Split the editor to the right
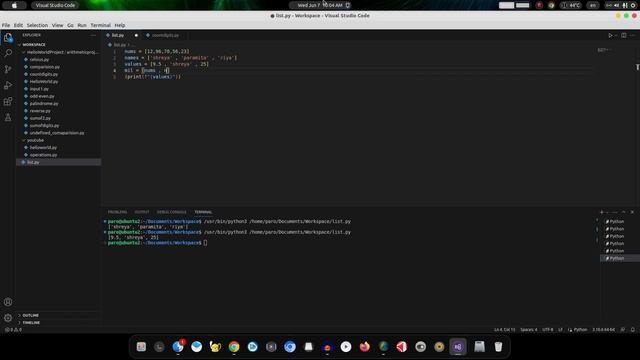640x360 pixels. [624, 36]
